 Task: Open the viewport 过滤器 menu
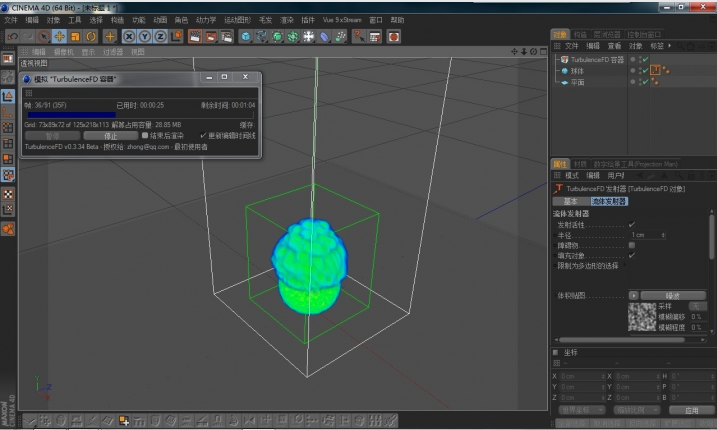point(113,52)
